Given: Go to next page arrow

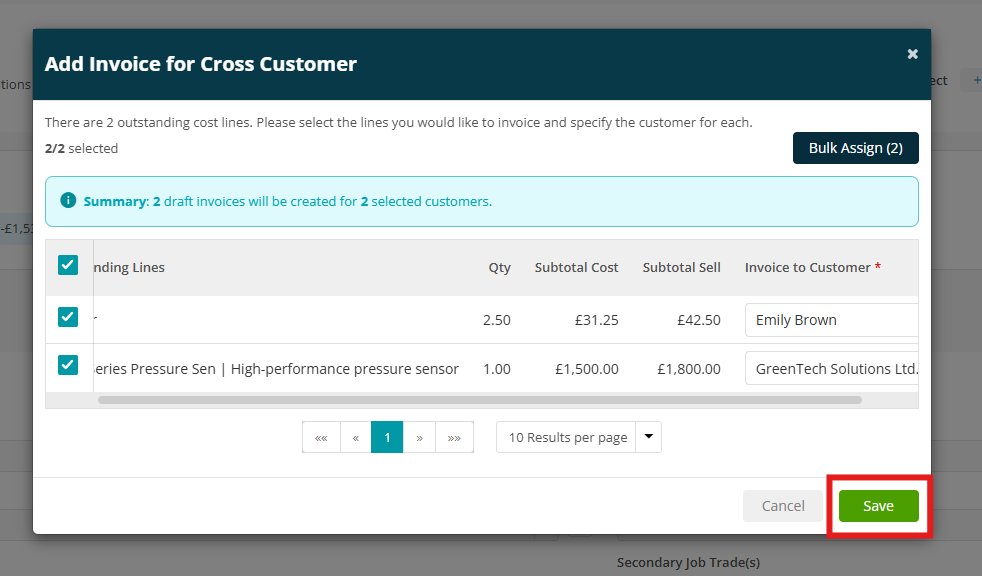Looking at the screenshot, I should click(x=420, y=437).
